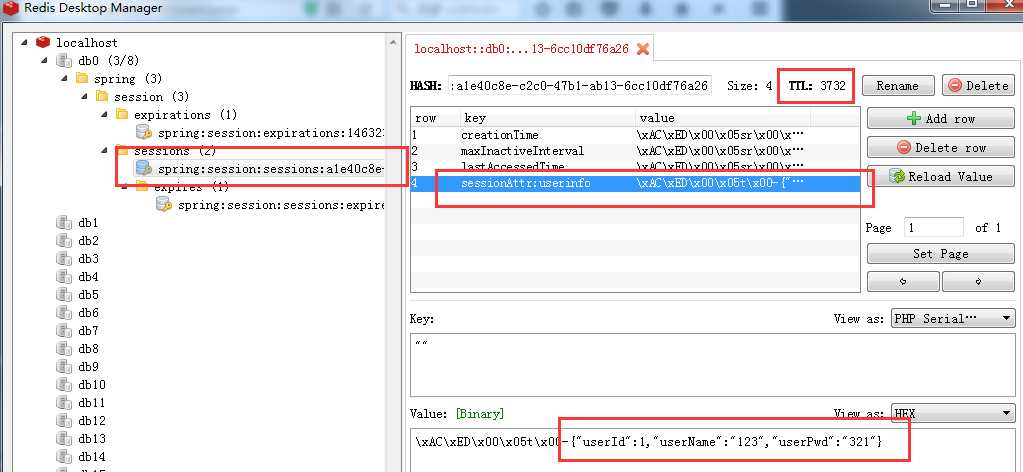This screenshot has width=1023, height=472.
Task: Click the db4 database icon
Action: coord(64,277)
